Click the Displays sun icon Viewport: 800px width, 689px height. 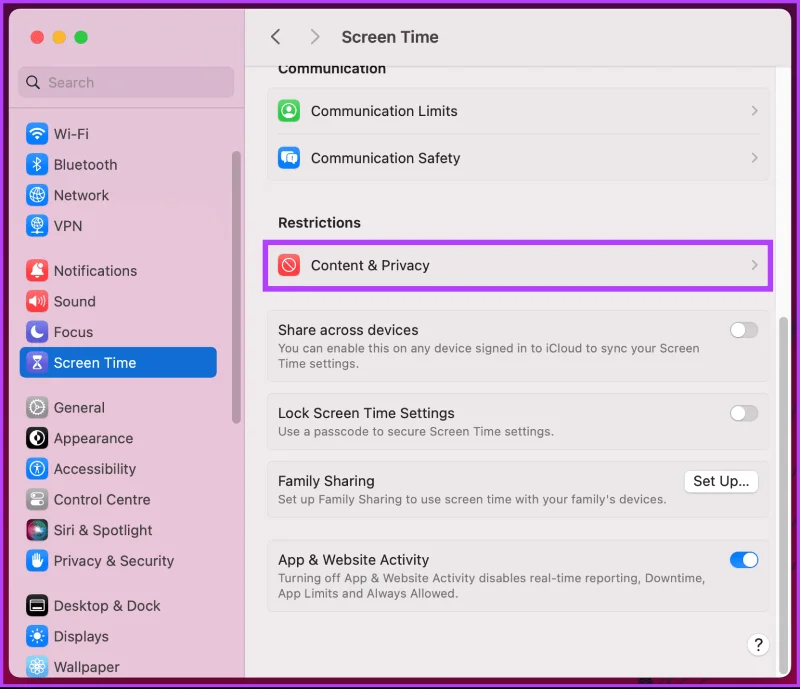37,636
